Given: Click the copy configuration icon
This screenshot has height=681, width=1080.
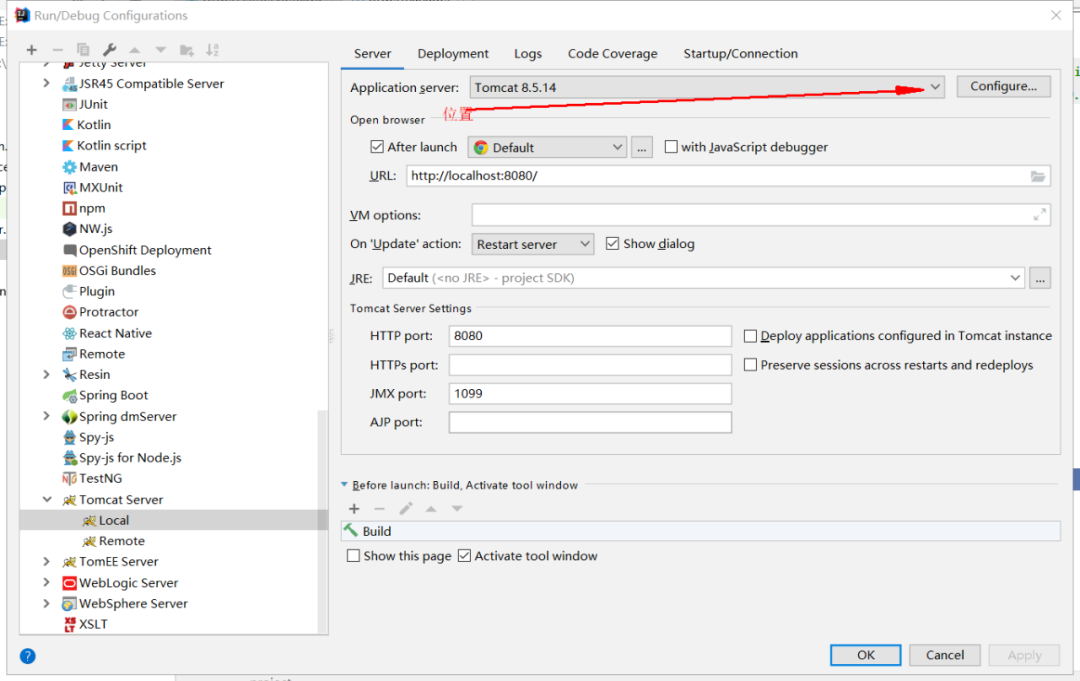Looking at the screenshot, I should tap(83, 50).
